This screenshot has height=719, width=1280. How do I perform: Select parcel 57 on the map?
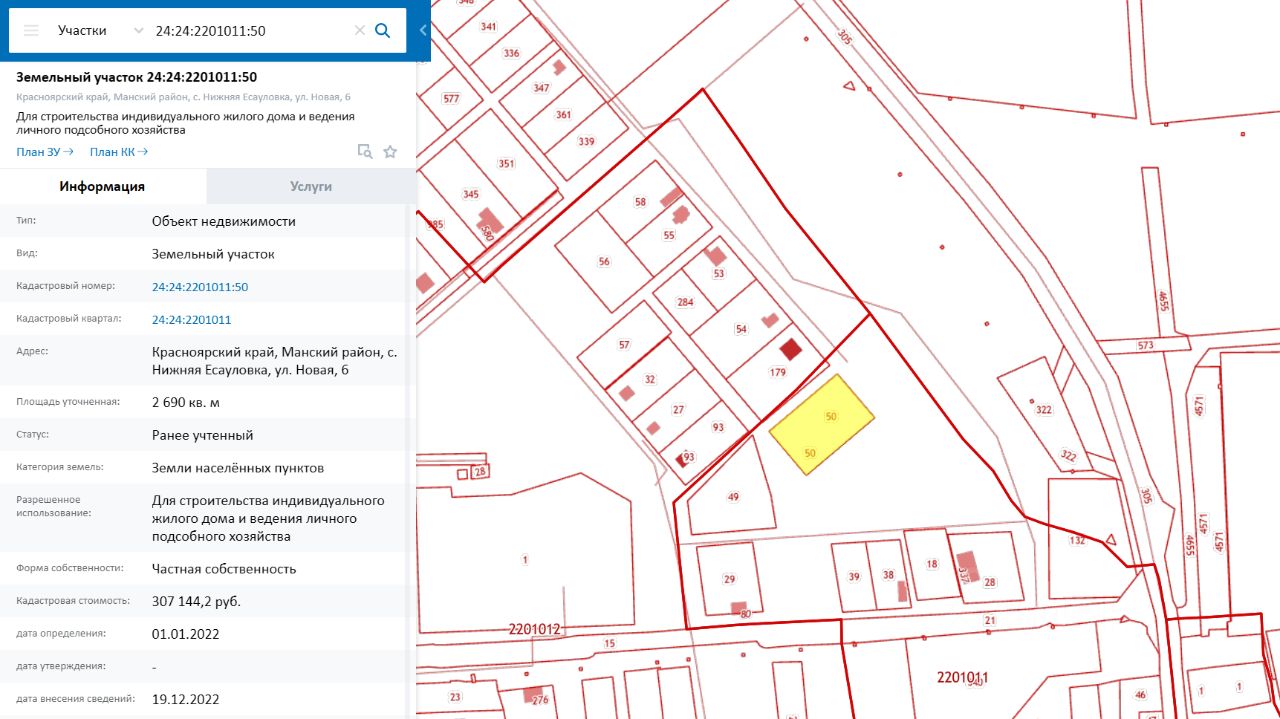624,345
